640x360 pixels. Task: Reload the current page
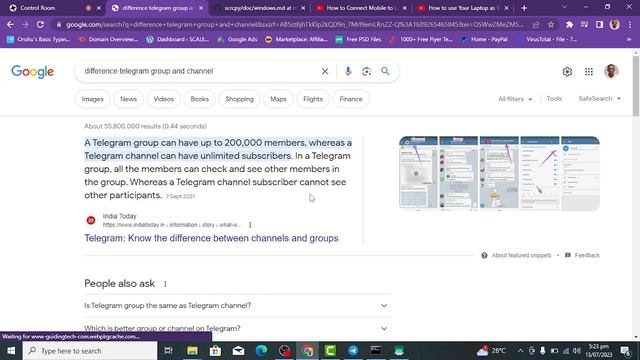click(40, 24)
